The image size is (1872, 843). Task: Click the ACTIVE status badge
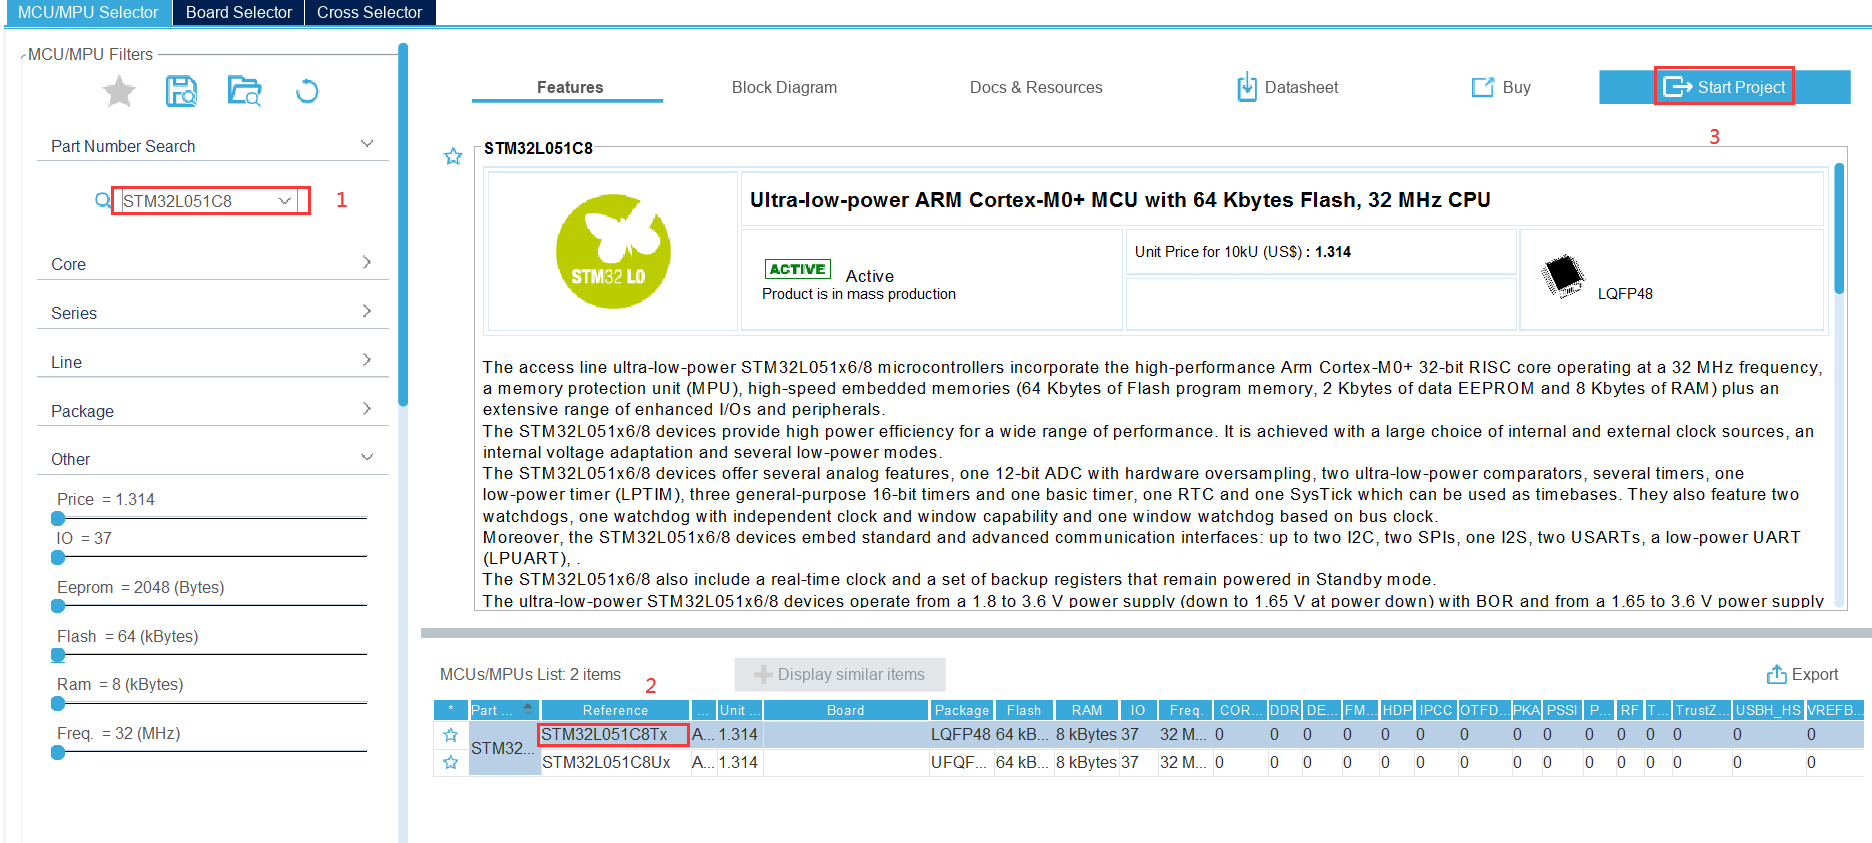(x=798, y=269)
